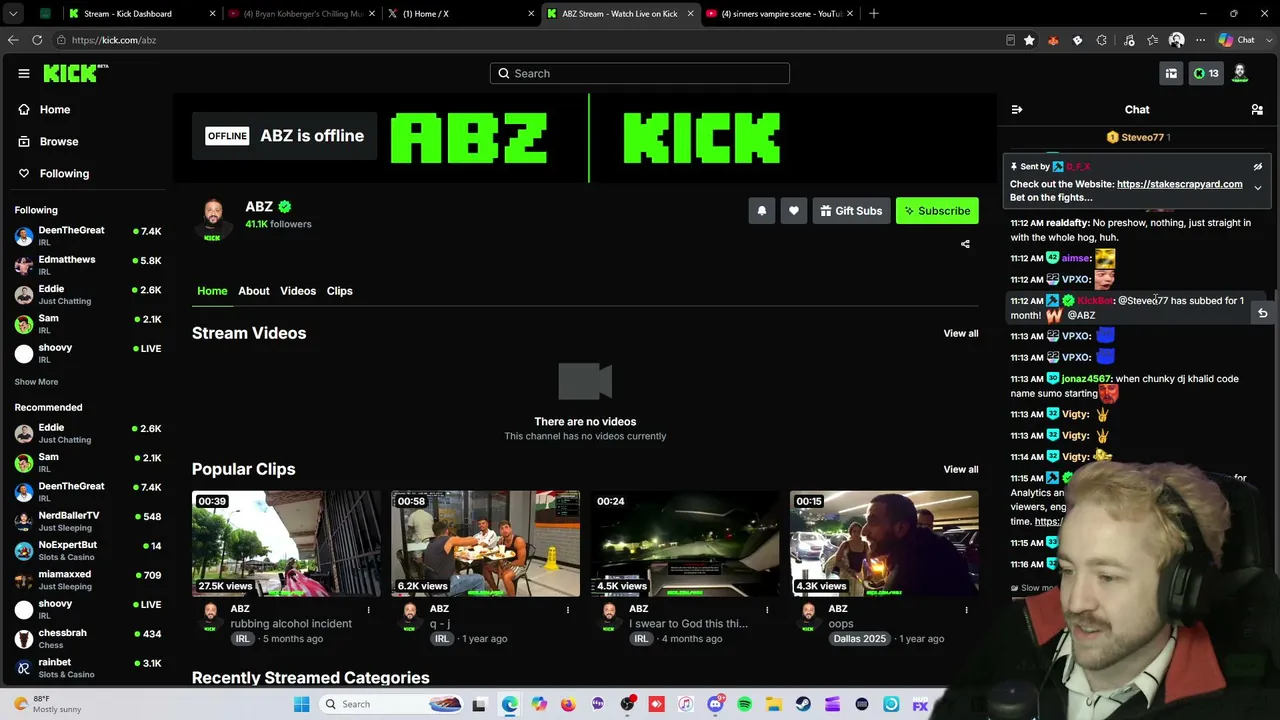
Task: View all Stream Videos
Action: click(x=961, y=333)
